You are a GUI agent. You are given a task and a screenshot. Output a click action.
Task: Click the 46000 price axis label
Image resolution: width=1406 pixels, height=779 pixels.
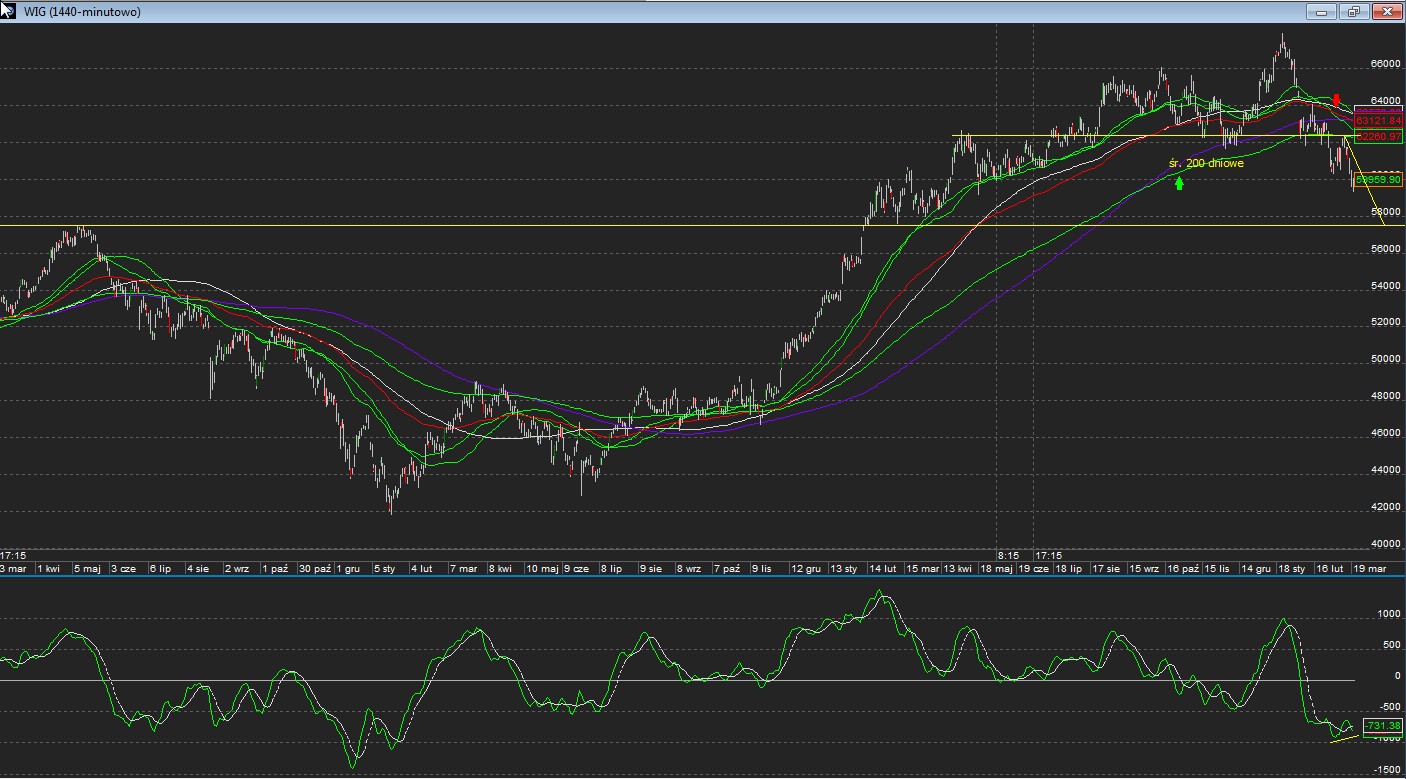(1385, 433)
